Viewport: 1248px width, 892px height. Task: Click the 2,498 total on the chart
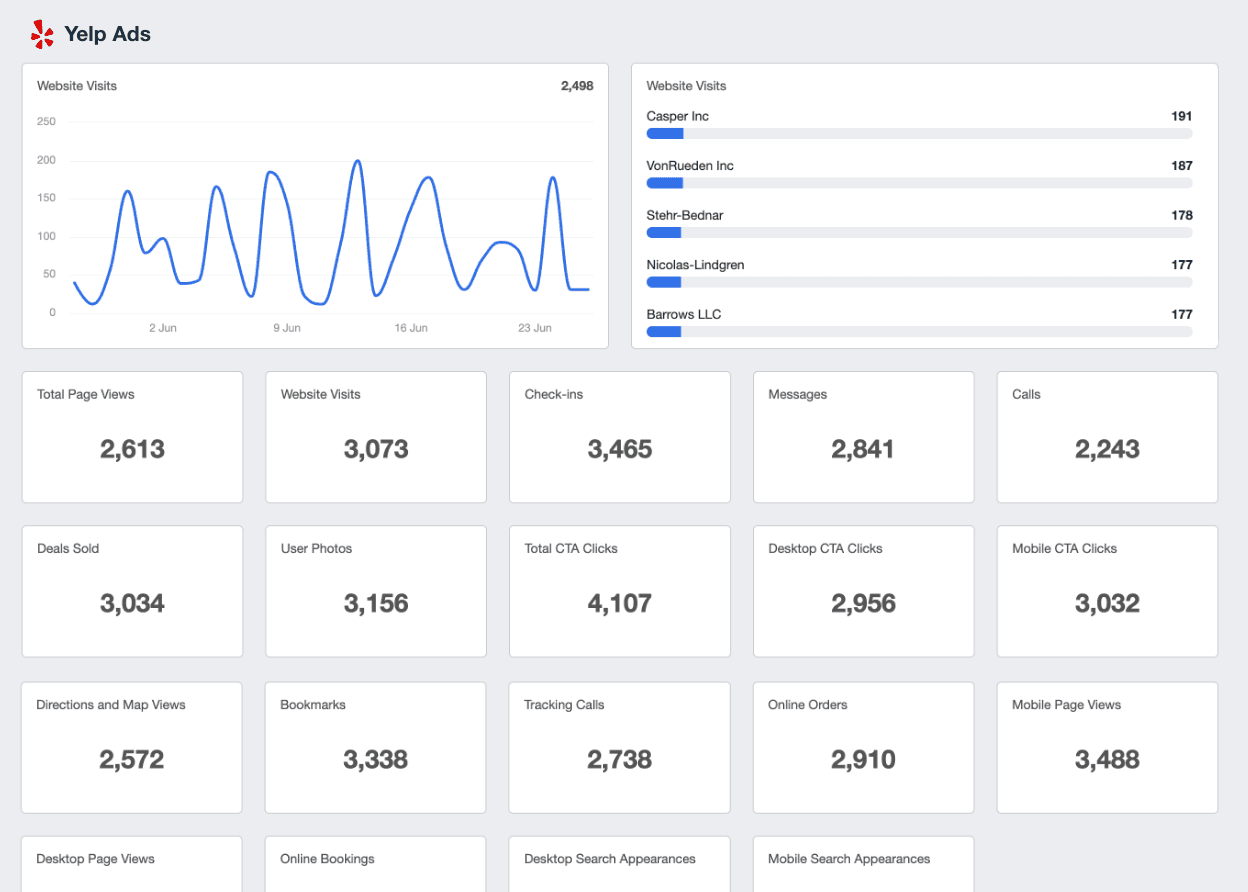[x=577, y=86]
